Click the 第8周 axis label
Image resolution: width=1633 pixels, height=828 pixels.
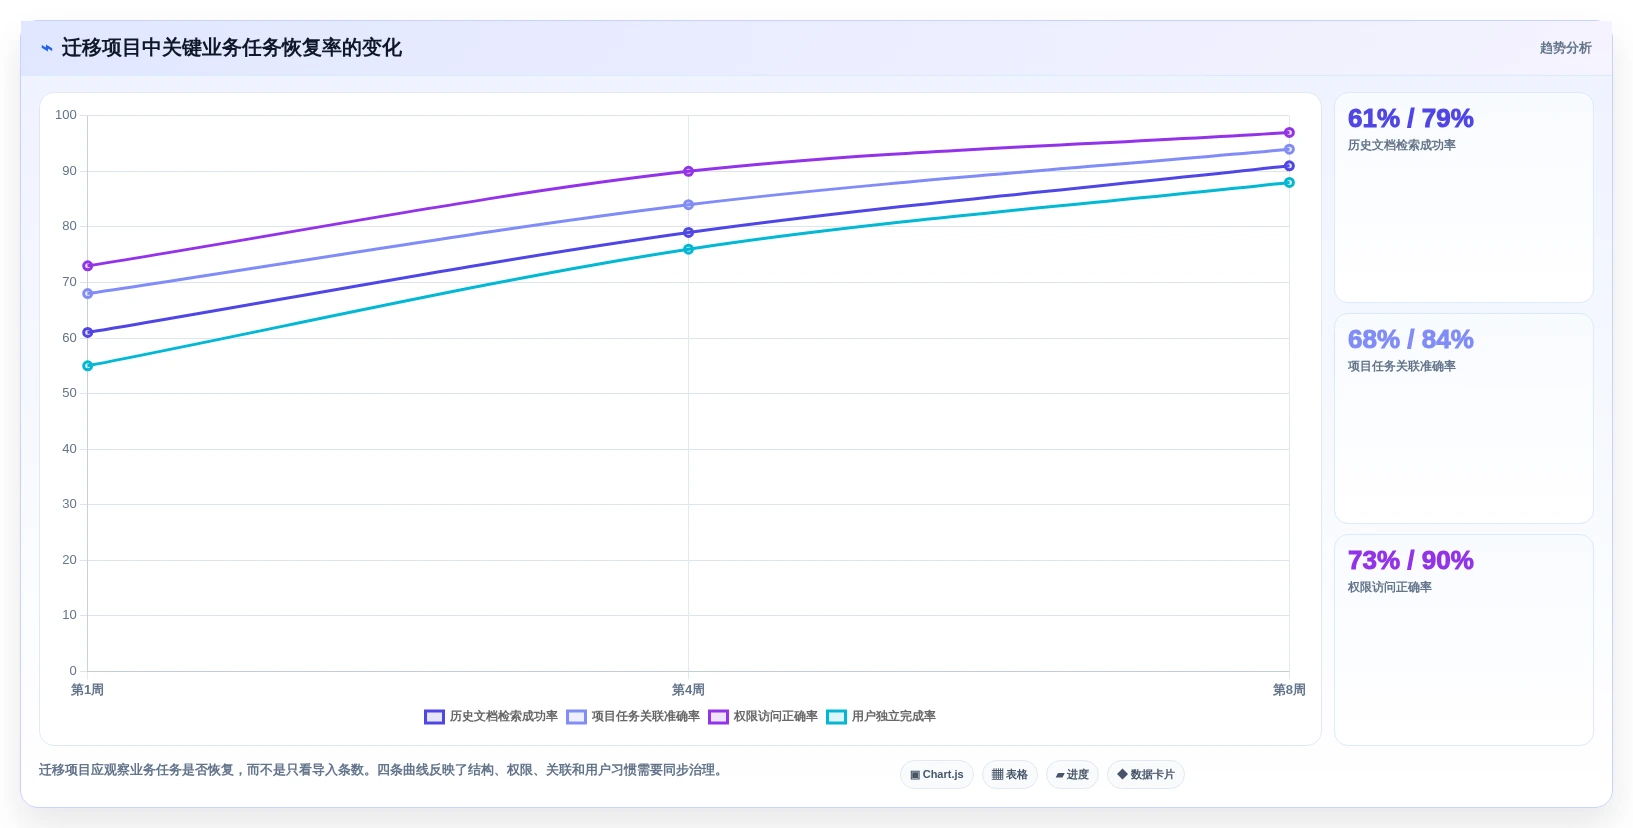click(1289, 690)
